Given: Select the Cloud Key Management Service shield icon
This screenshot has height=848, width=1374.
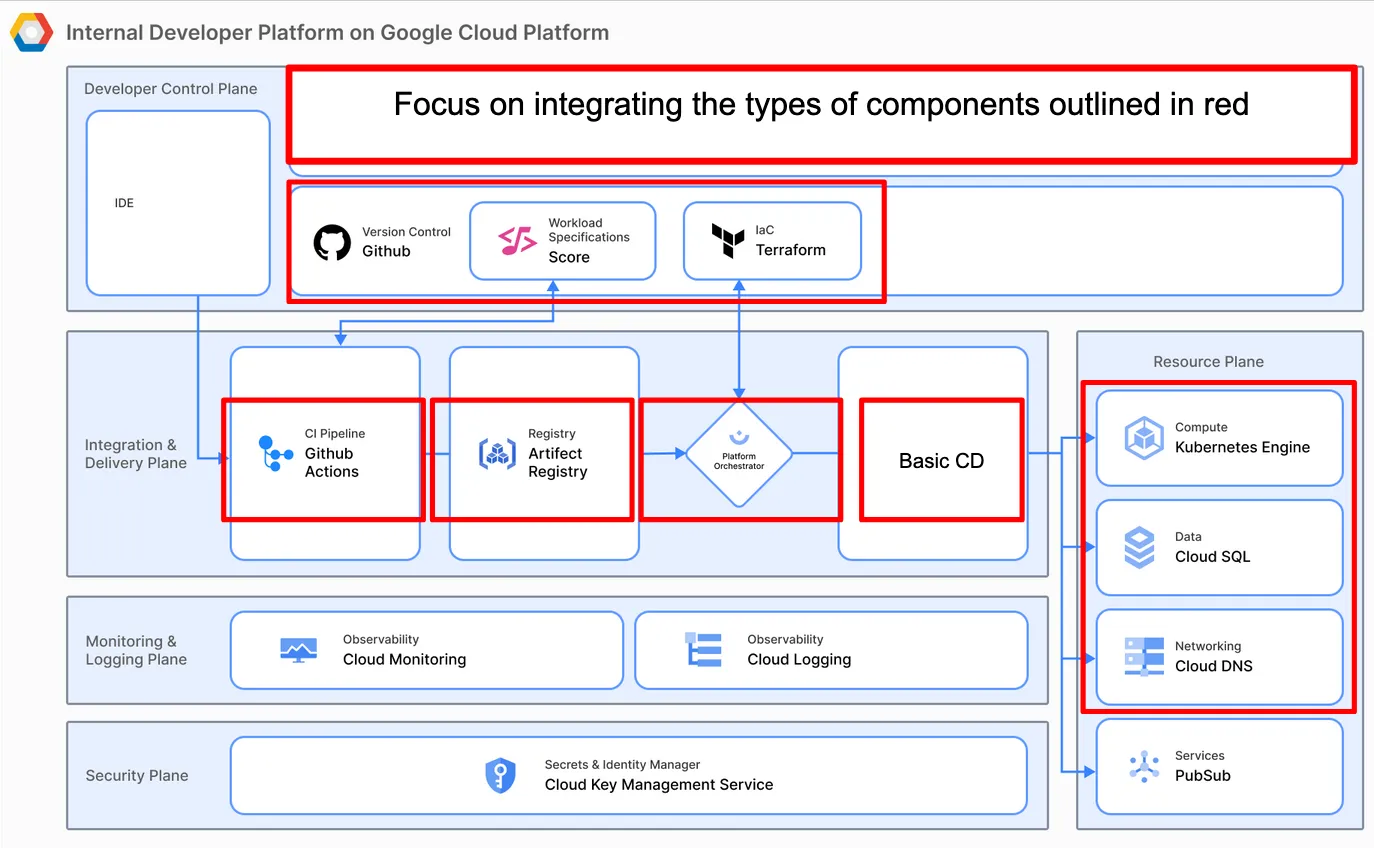Looking at the screenshot, I should point(500,774).
